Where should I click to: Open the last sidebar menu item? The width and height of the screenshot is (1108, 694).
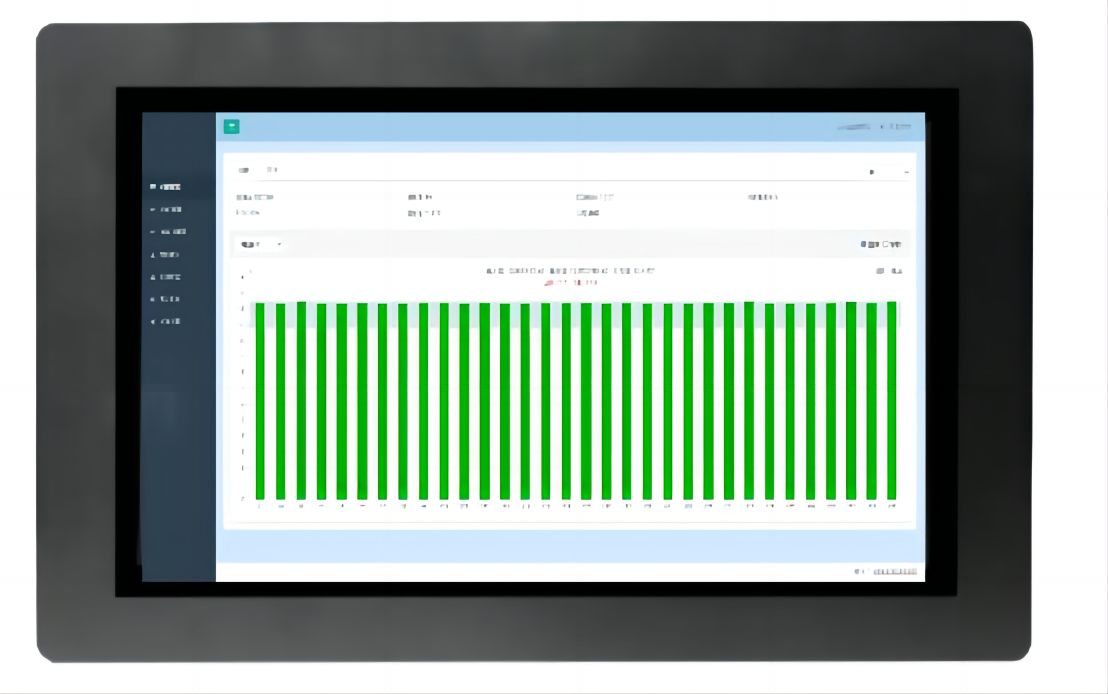(x=170, y=322)
